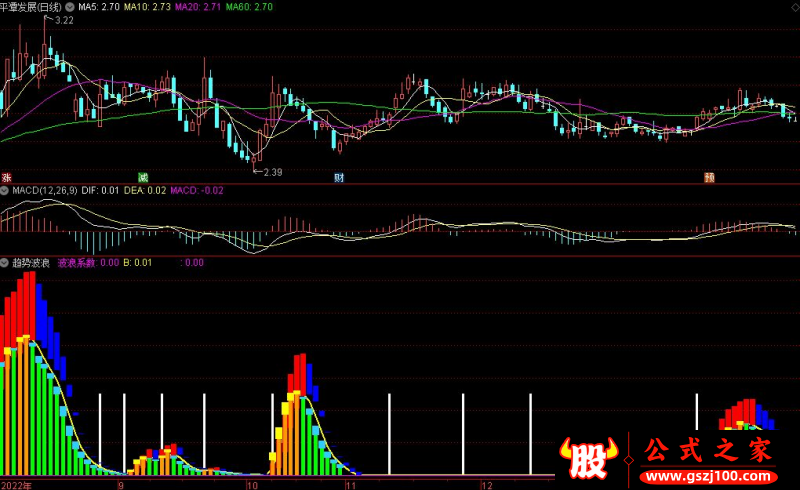Open the 趋势波浪 indicator dropdown arrow
This screenshot has height=490, width=800.
pyautogui.click(x=5, y=263)
